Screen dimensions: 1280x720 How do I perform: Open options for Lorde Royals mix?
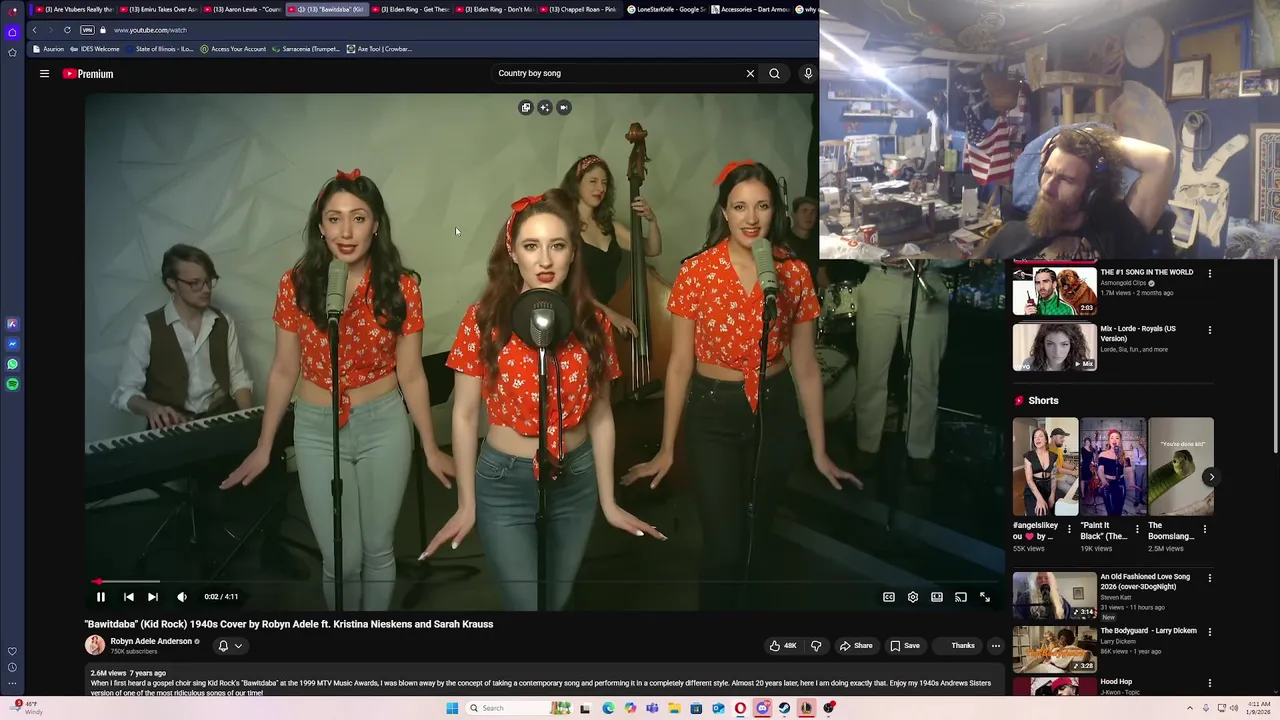tap(1209, 330)
